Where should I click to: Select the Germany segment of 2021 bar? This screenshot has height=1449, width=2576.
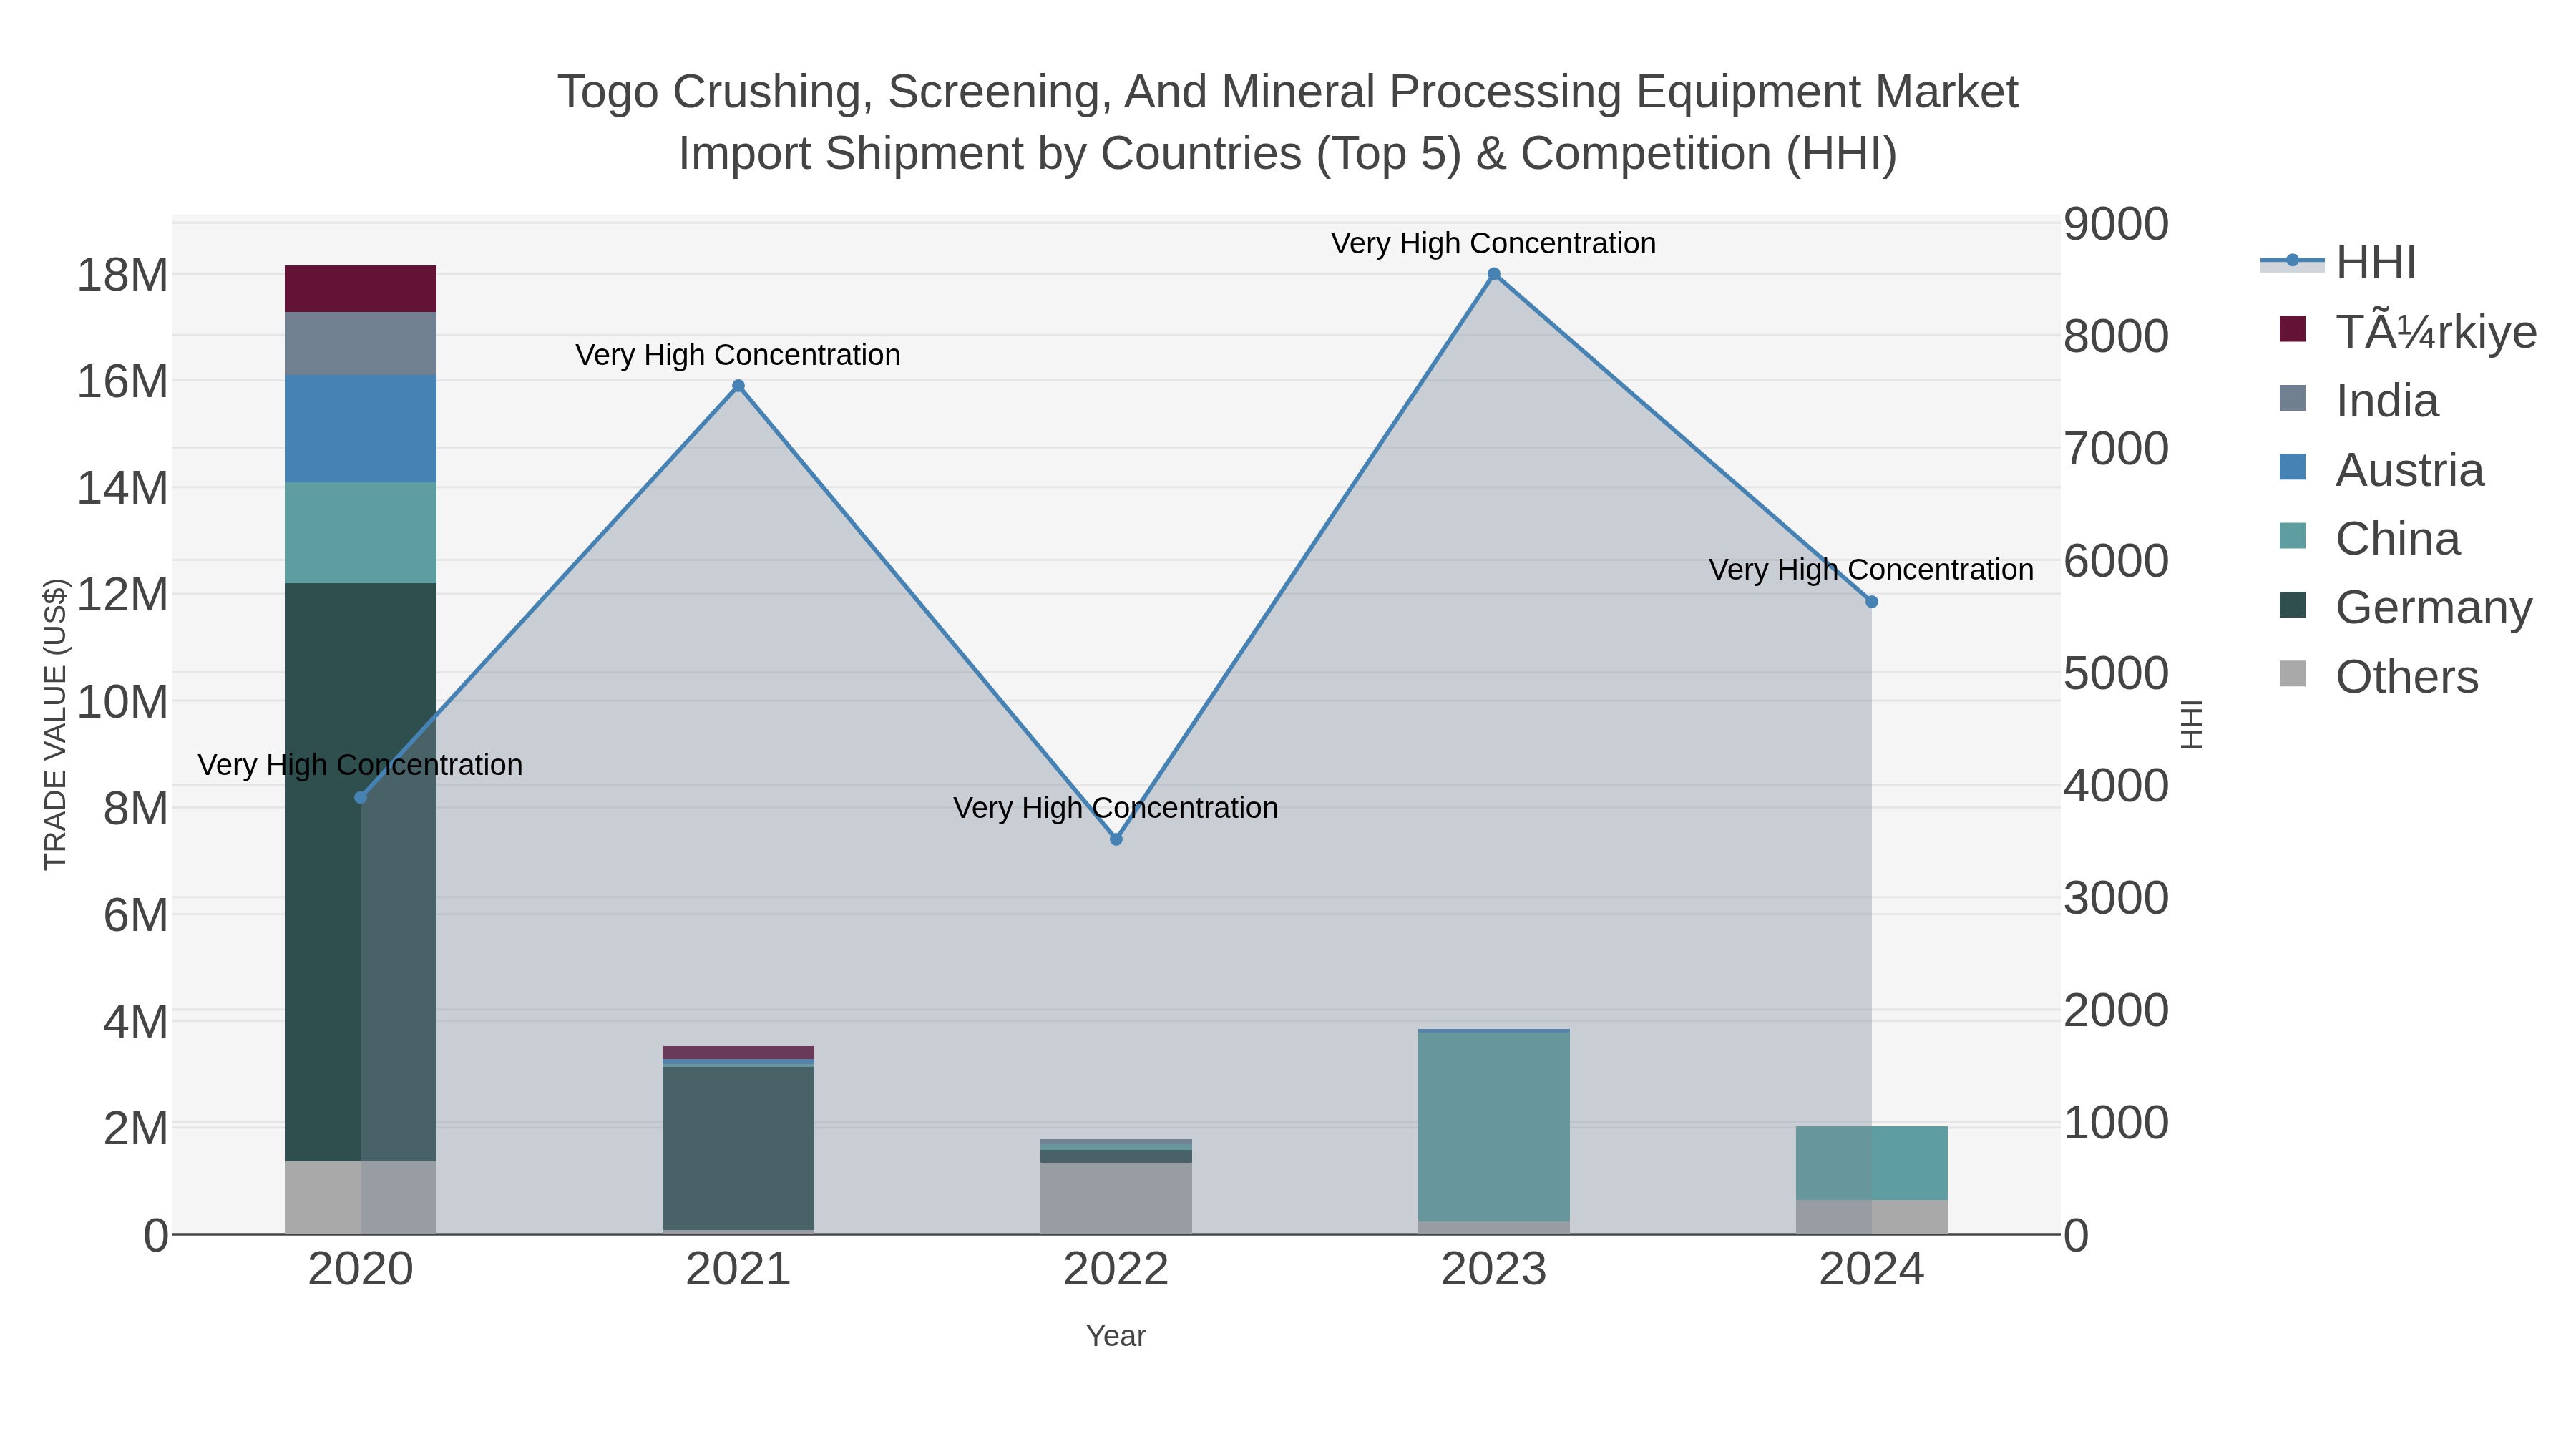[x=738, y=1148]
